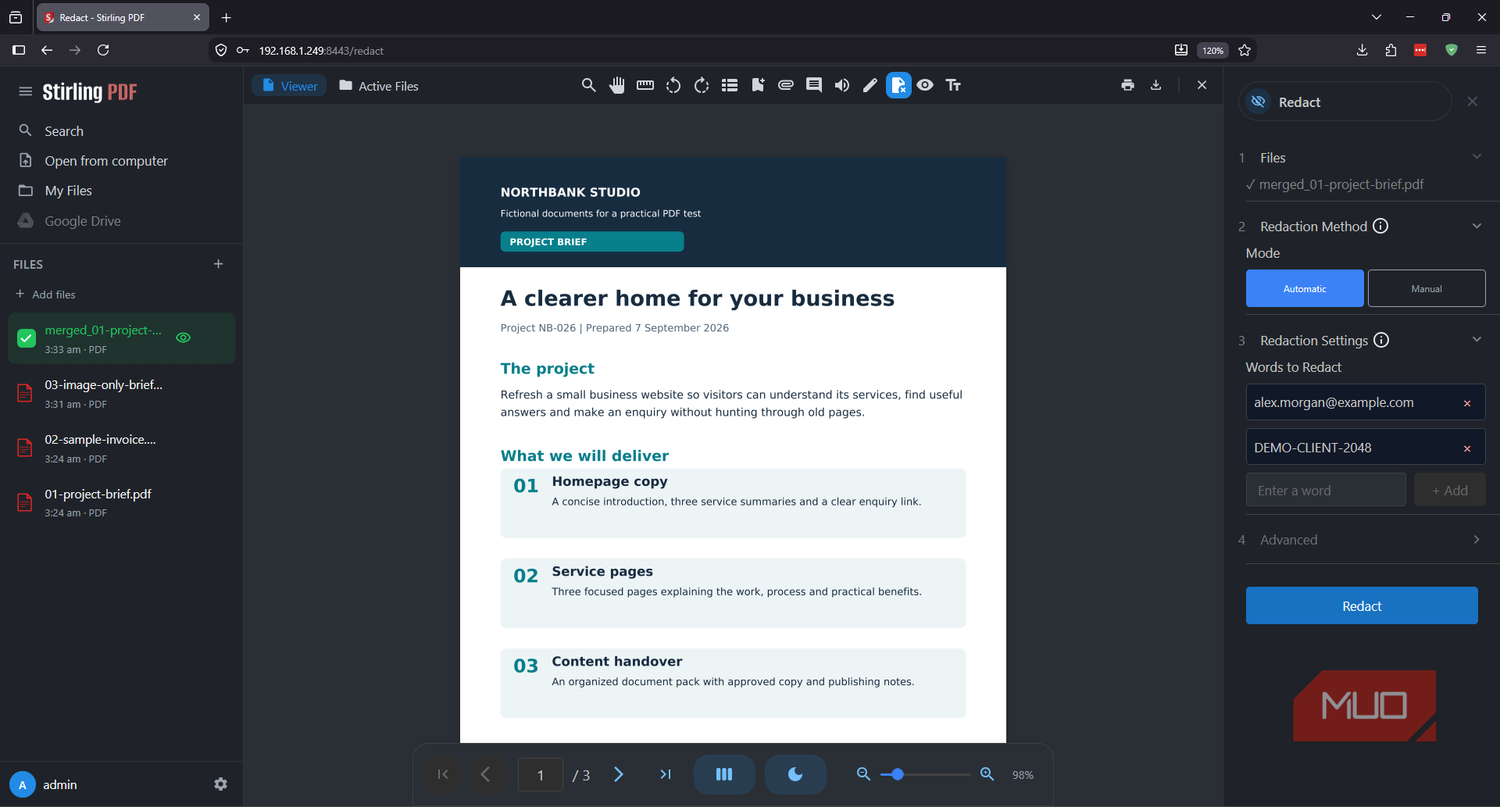Click the read-aloud speaker icon
The image size is (1500, 807).
pos(842,86)
